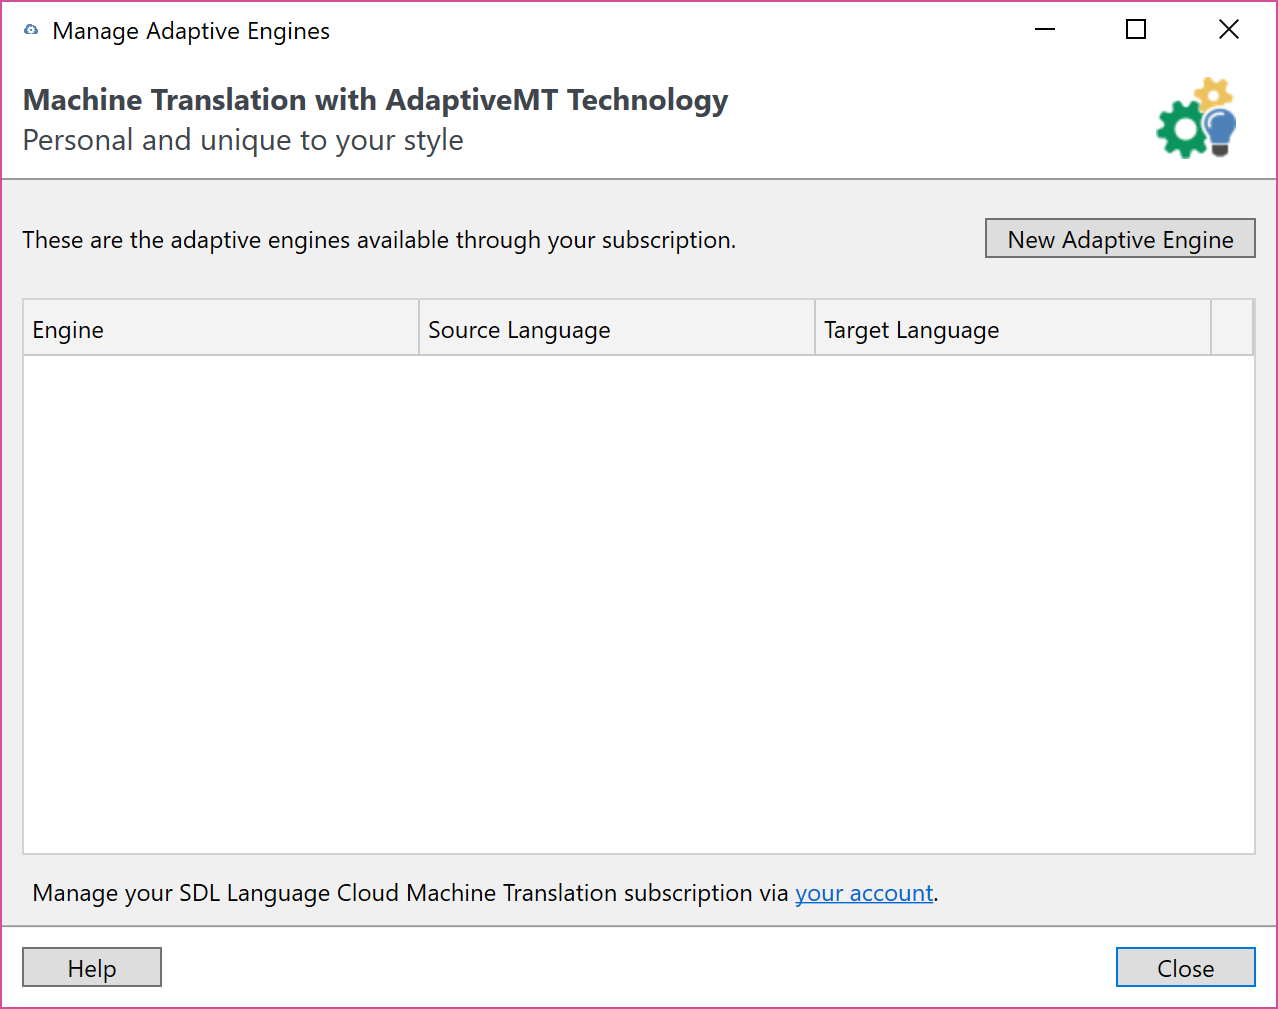This screenshot has width=1278, height=1009.
Task: Click the divider between Engine and Source Language headers
Action: [419, 329]
